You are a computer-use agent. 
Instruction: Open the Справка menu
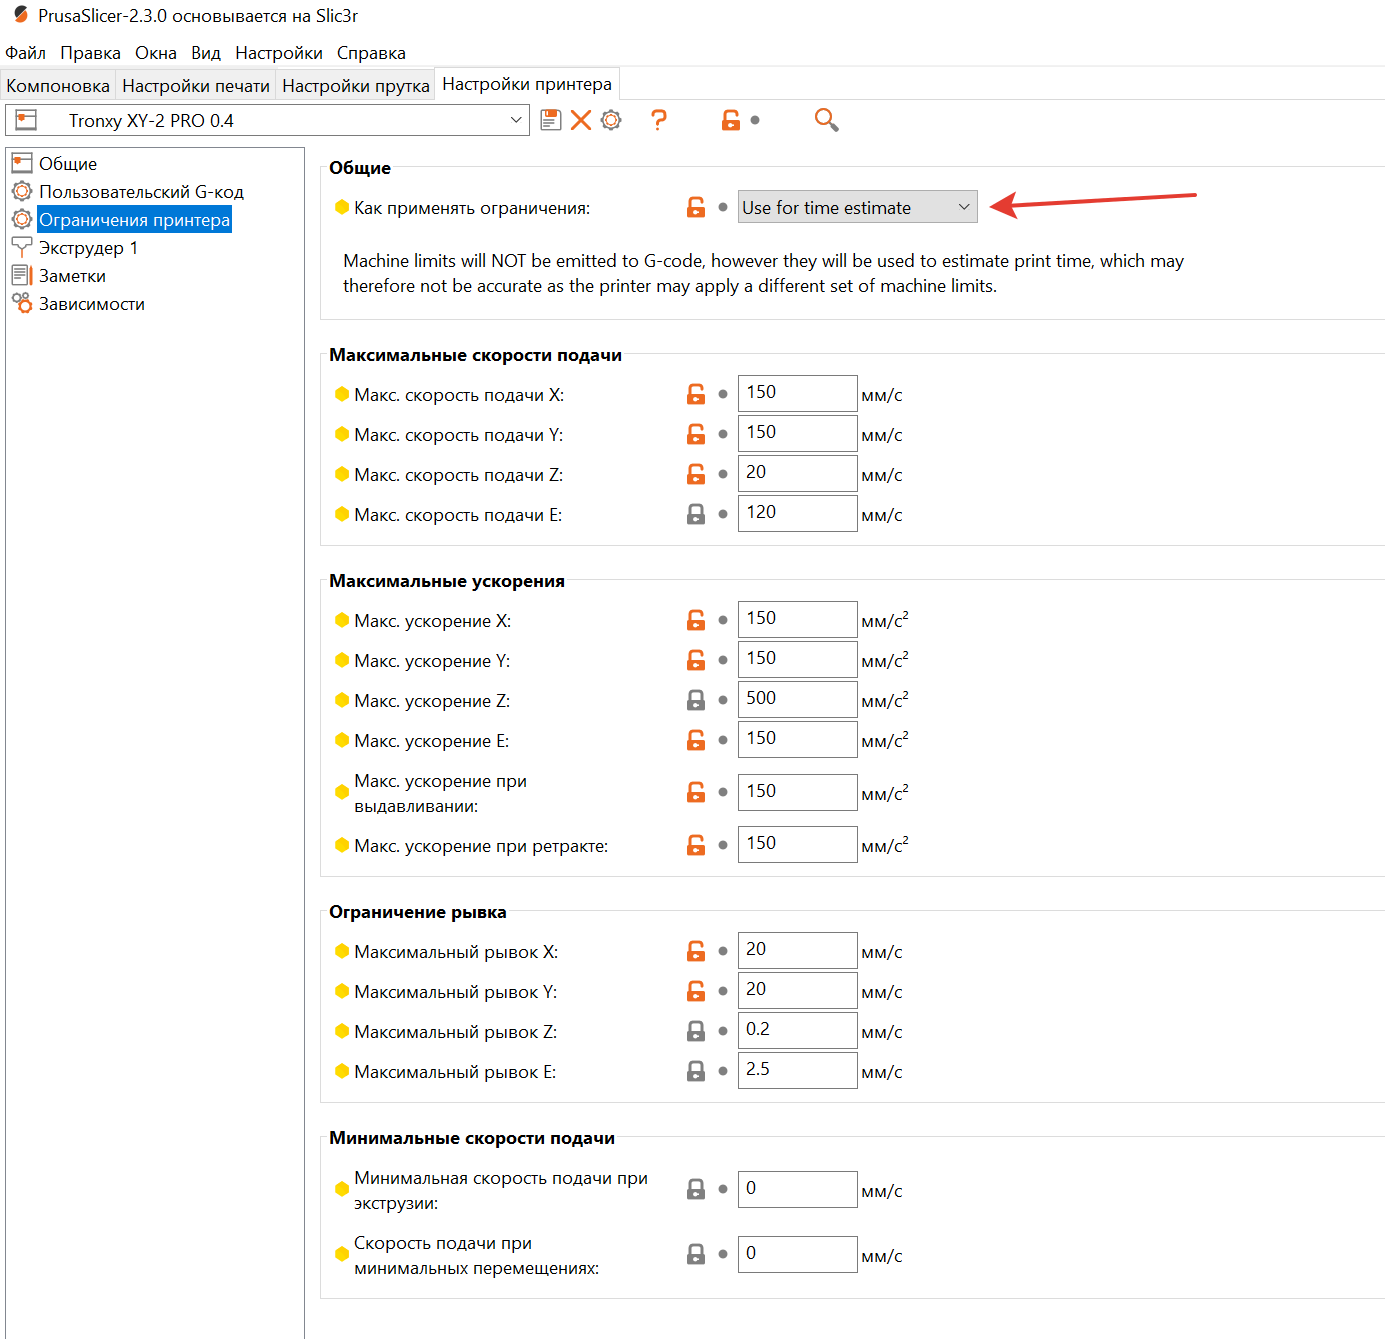coord(371,53)
